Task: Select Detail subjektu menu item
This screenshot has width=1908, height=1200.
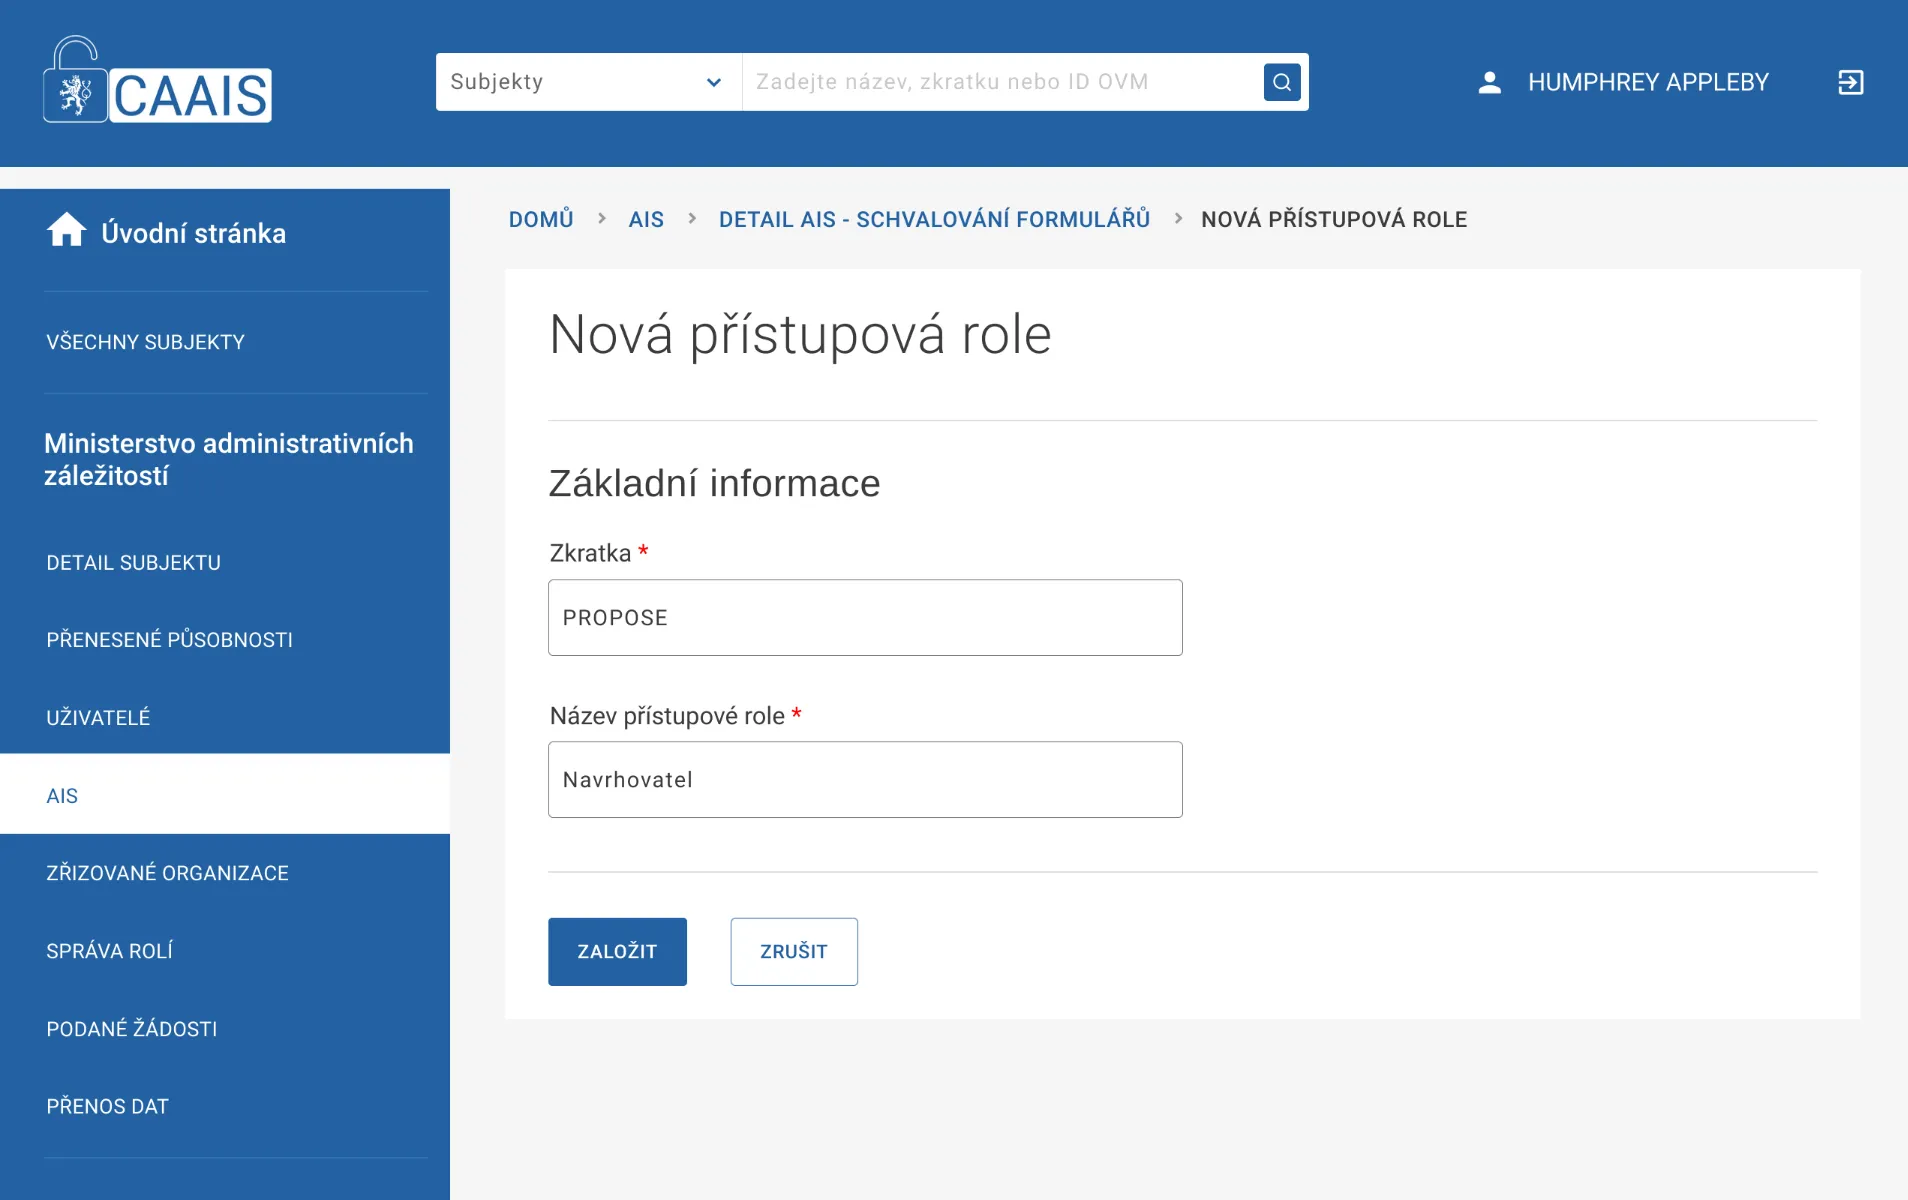Action: point(133,563)
